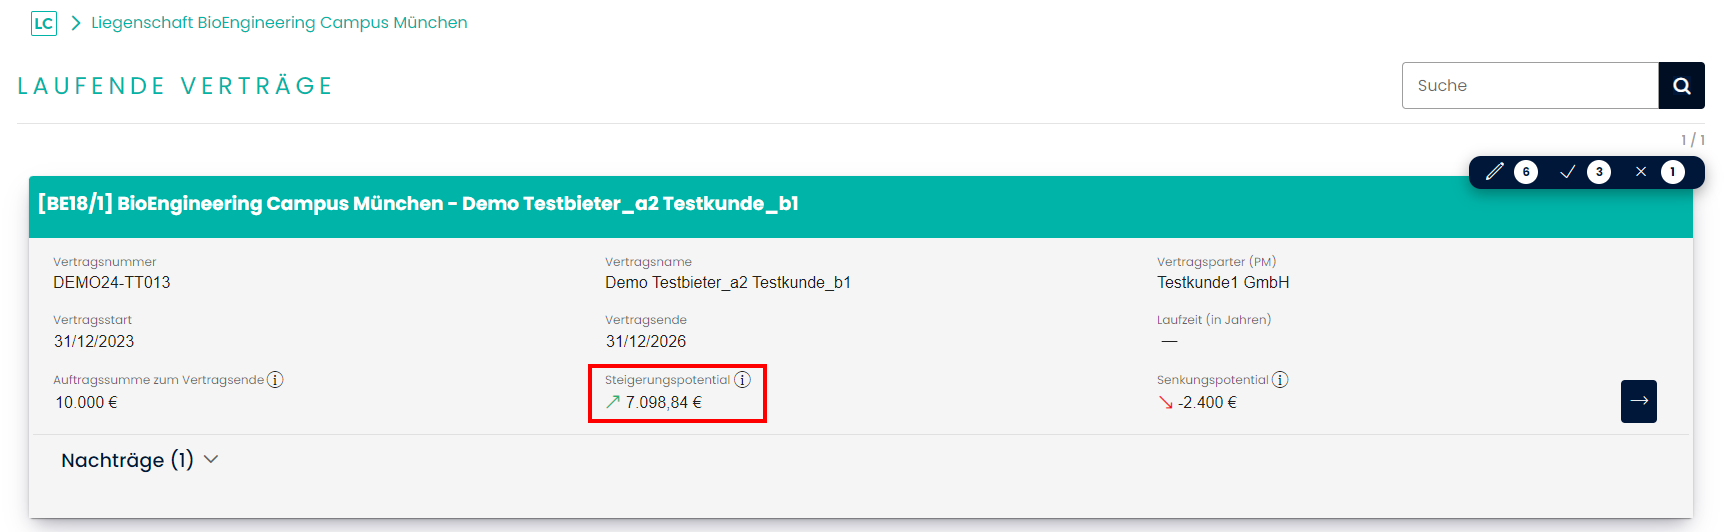Show info for Auftragssumme zum Vertragsende
The height and width of the screenshot is (532, 1727).
coord(275,380)
